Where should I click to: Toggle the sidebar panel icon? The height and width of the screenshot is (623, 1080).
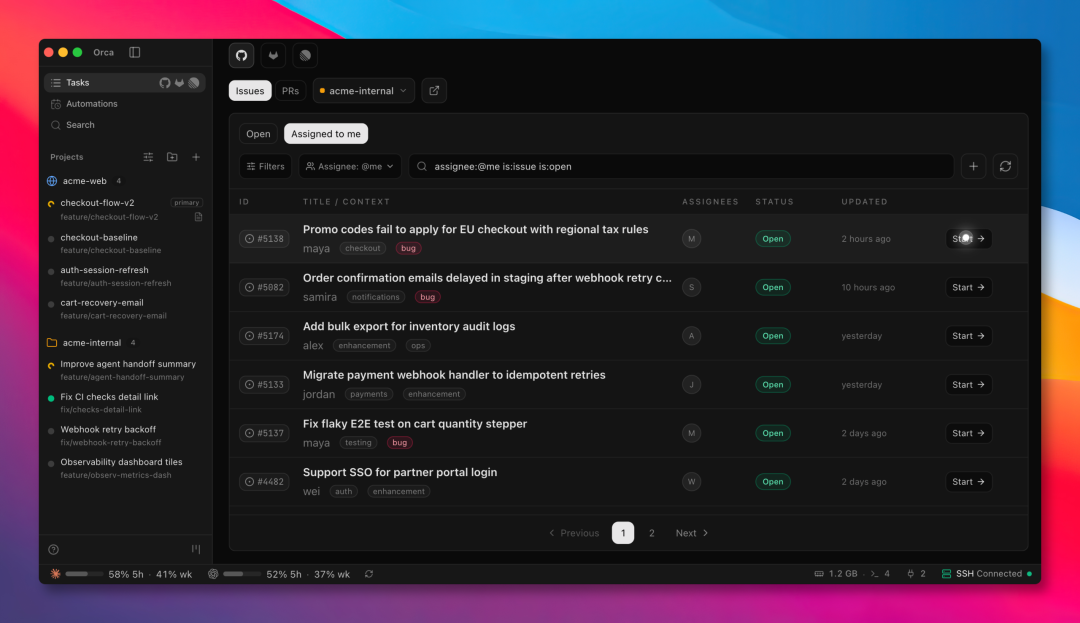point(135,52)
